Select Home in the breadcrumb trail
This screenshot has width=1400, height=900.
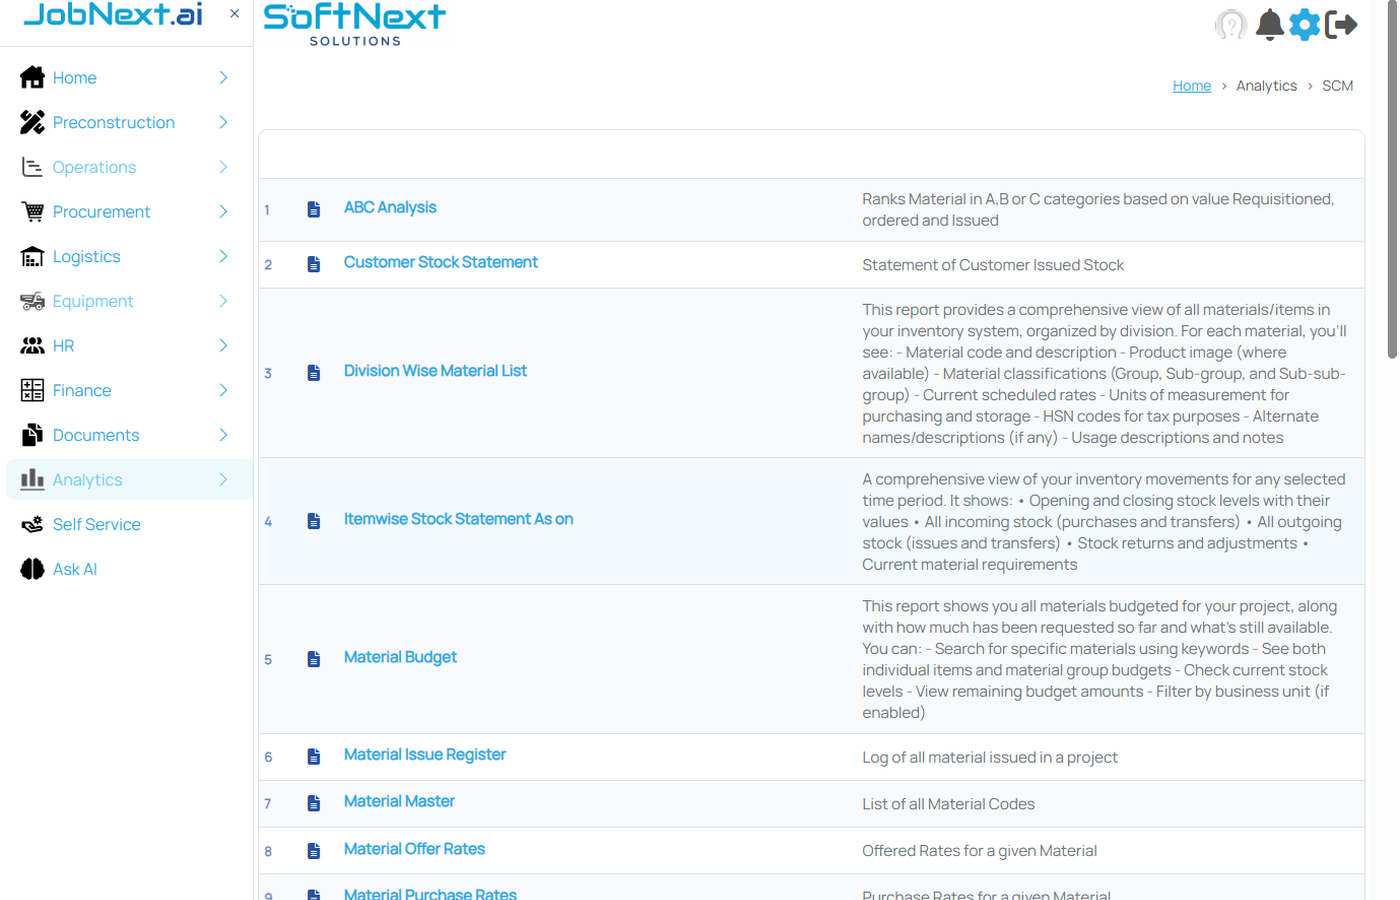tap(1190, 85)
